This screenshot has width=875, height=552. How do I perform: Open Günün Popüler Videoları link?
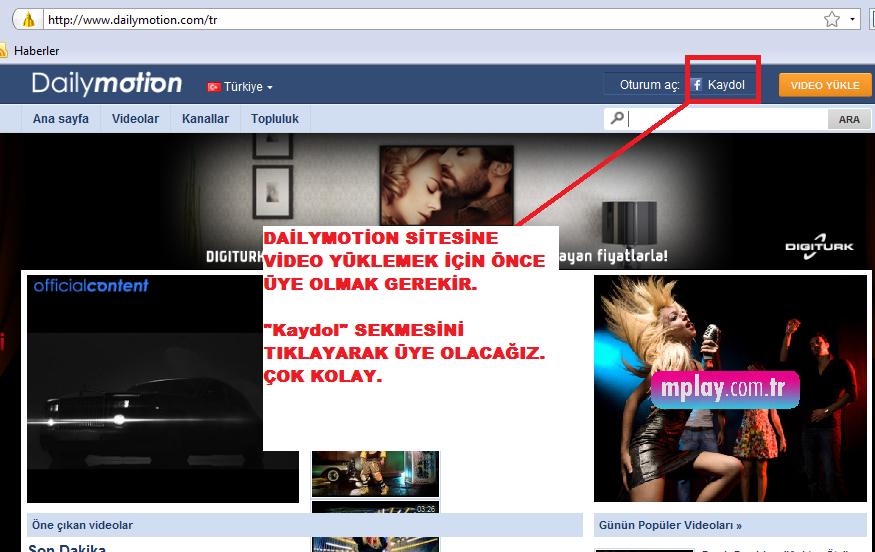(x=670, y=525)
